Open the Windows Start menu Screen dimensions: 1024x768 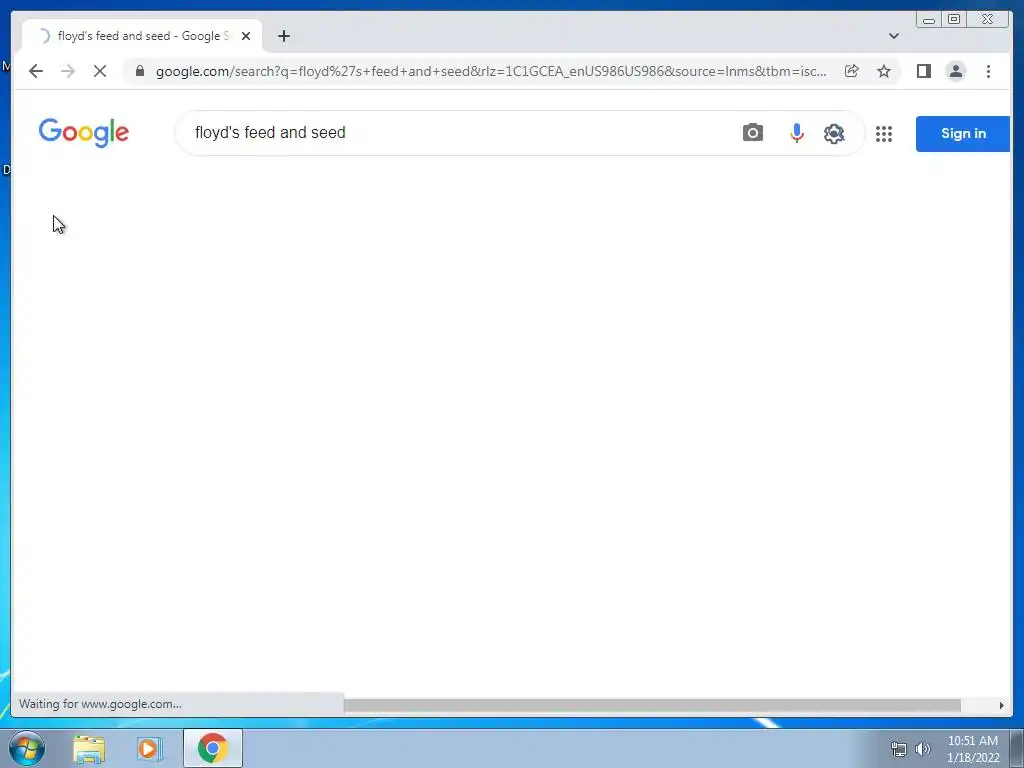point(27,748)
